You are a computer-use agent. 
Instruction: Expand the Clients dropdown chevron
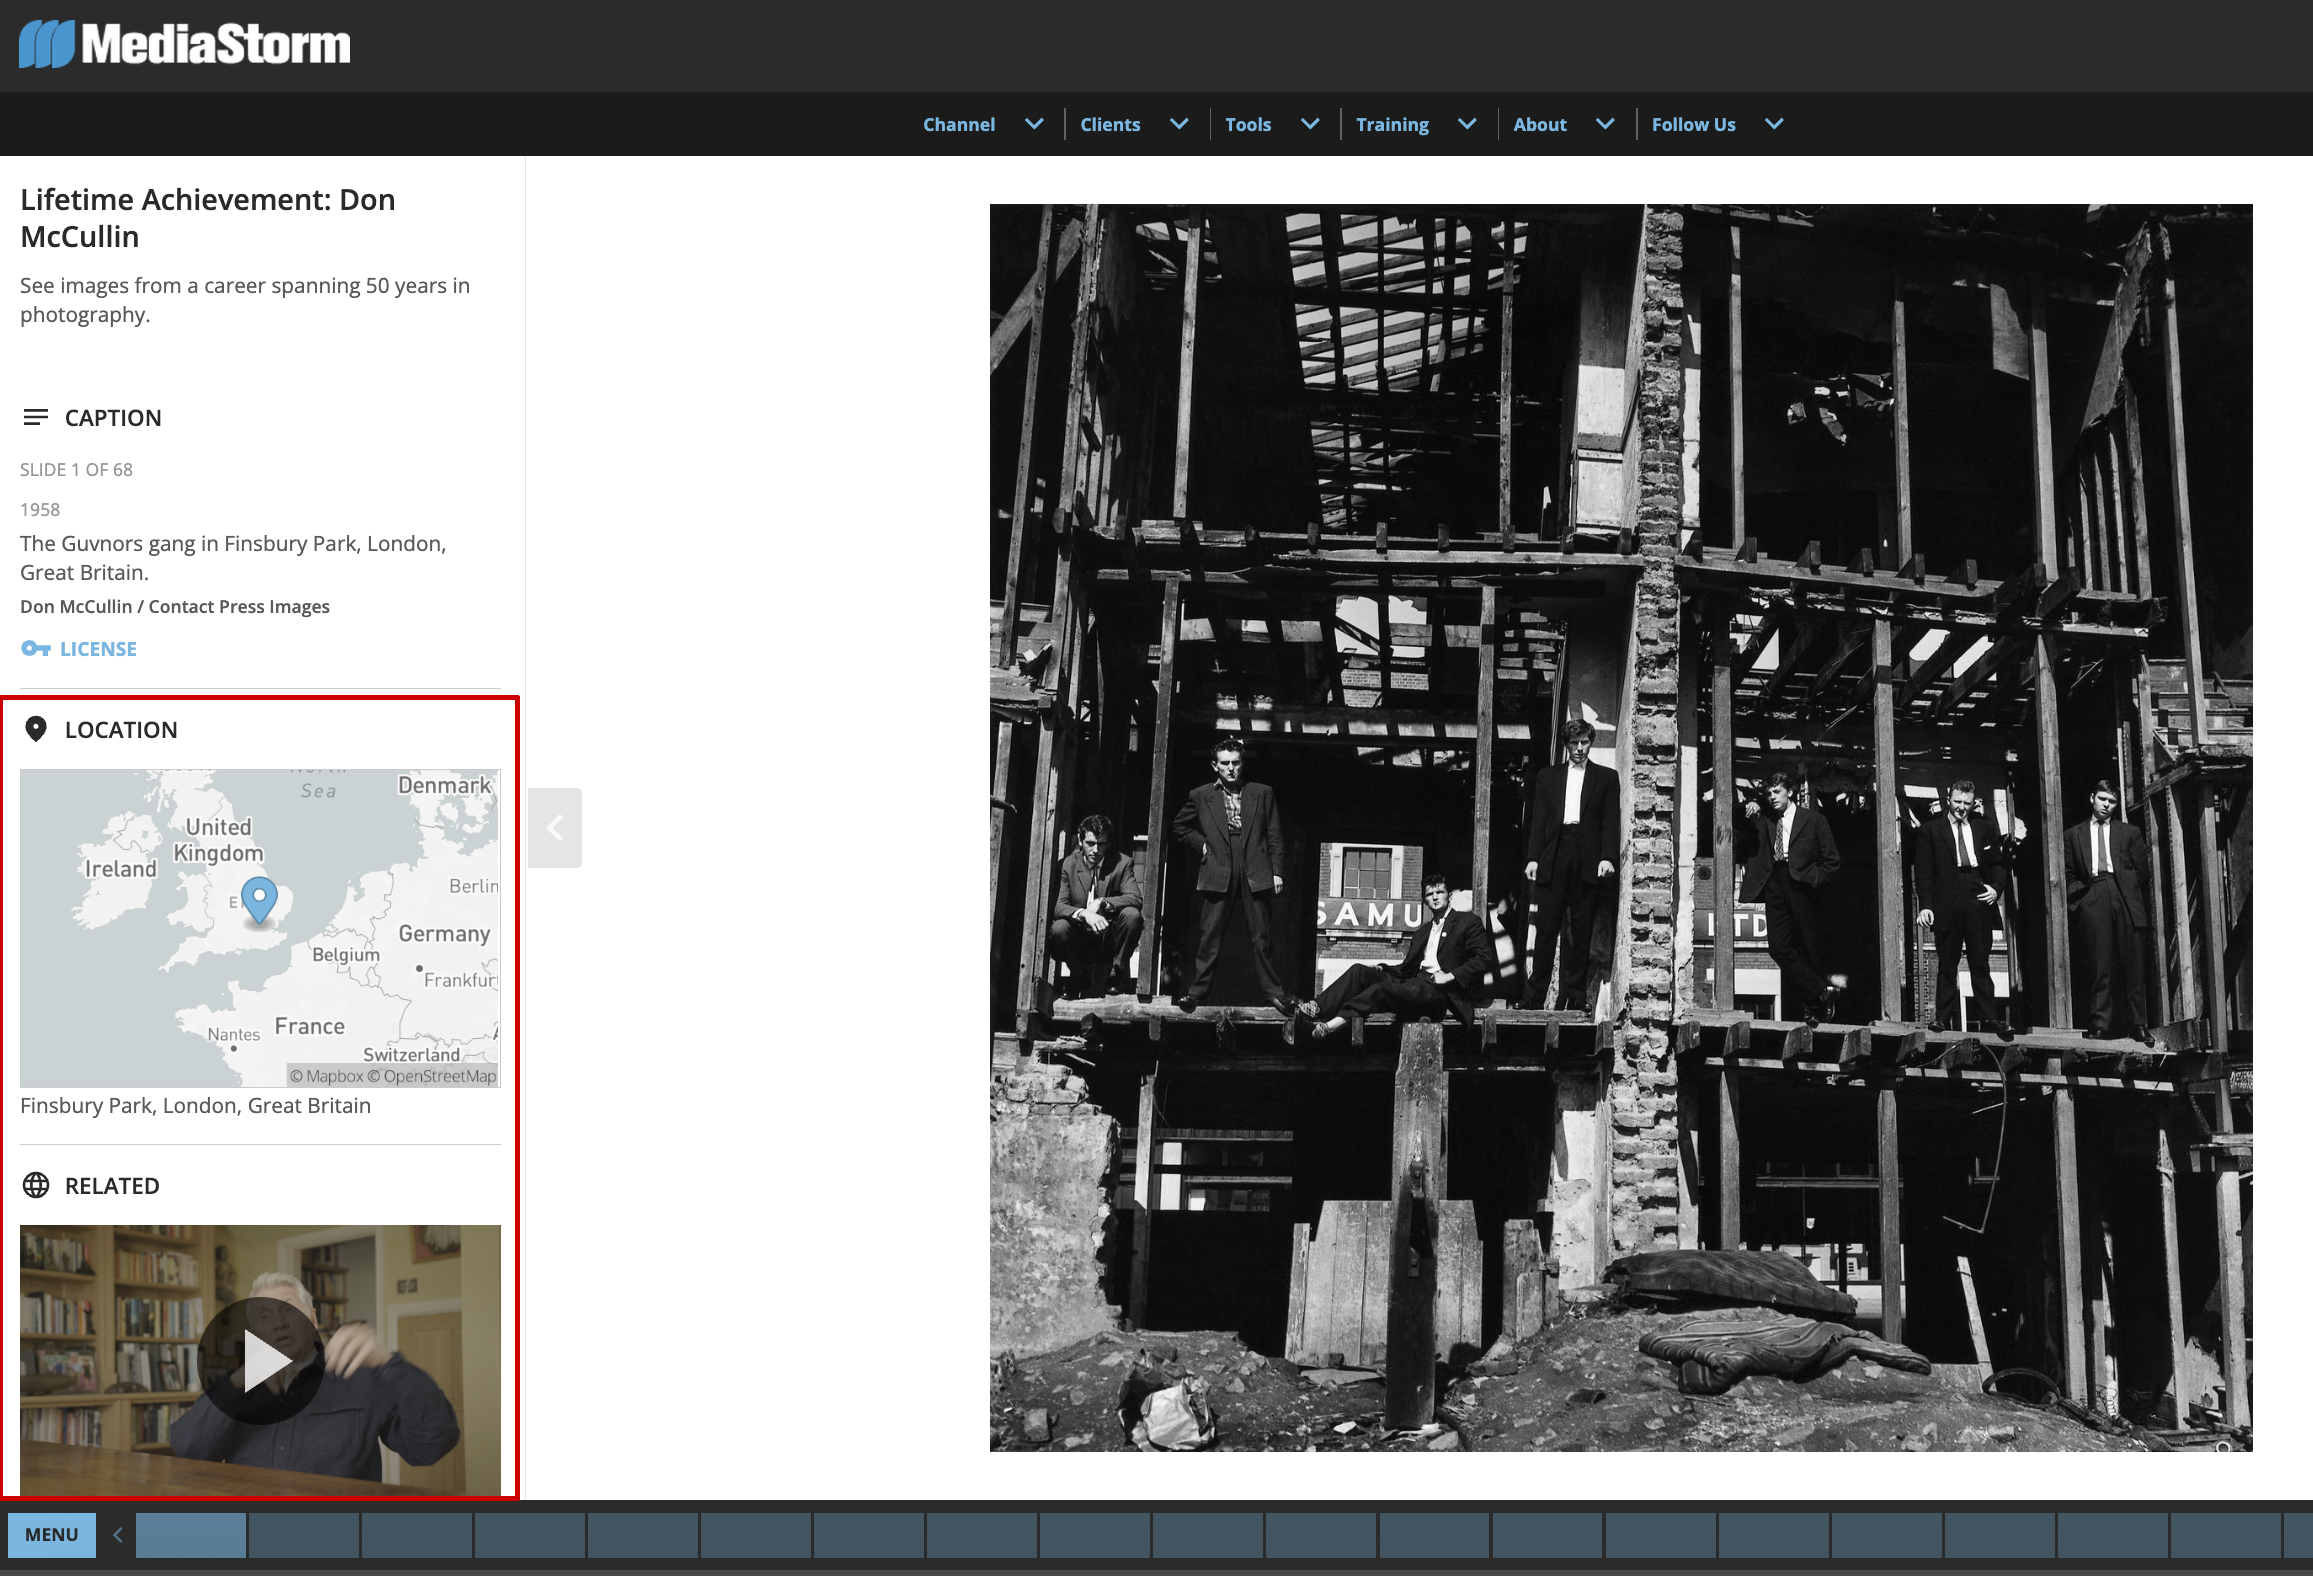coord(1179,124)
